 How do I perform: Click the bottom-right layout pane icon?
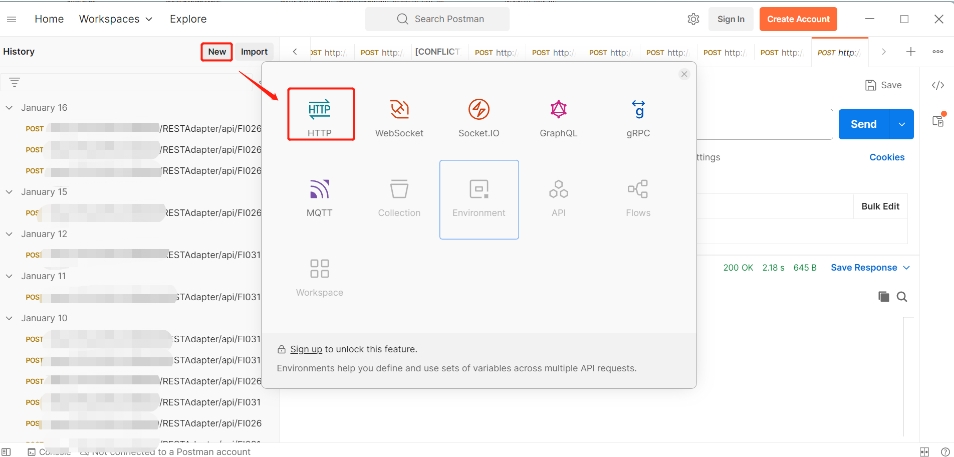pyautogui.click(x=924, y=452)
